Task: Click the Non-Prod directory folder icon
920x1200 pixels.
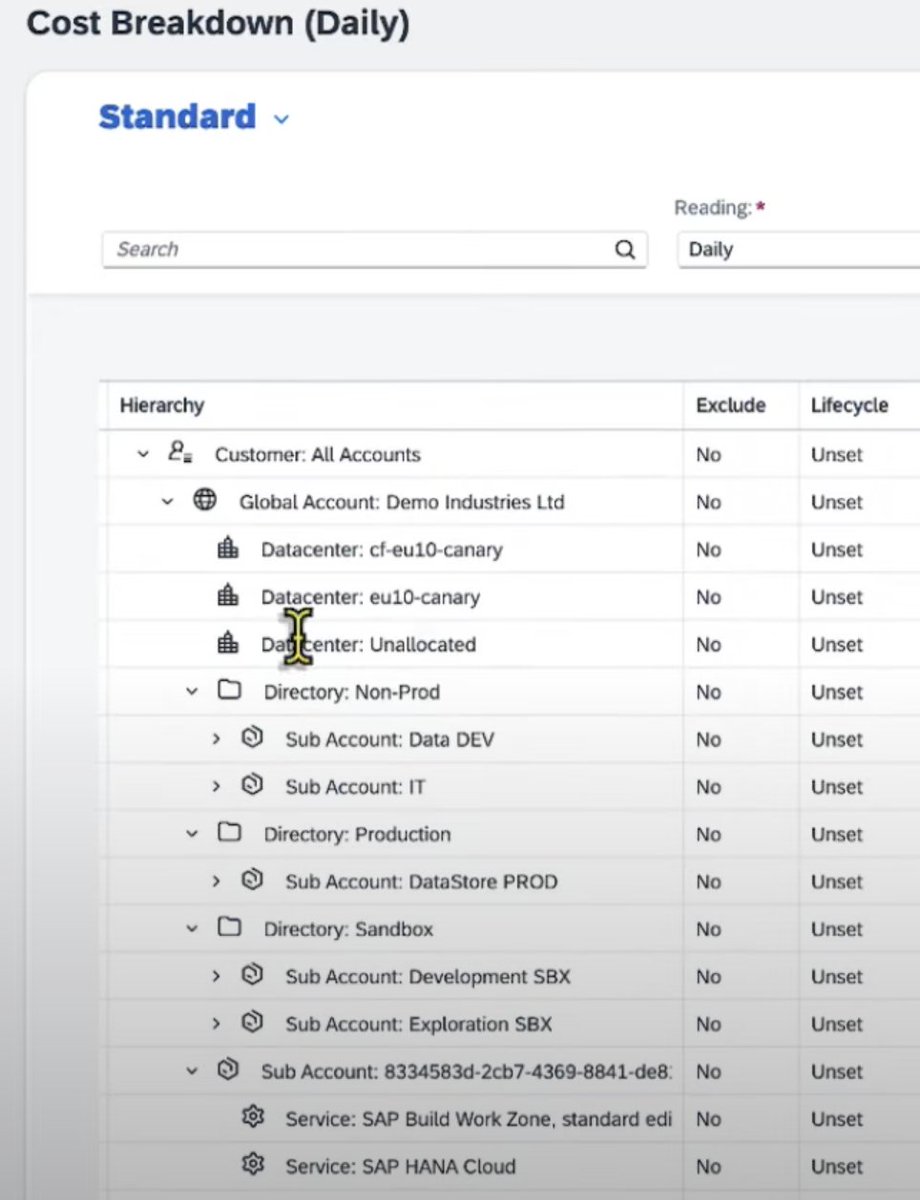Action: (229, 691)
